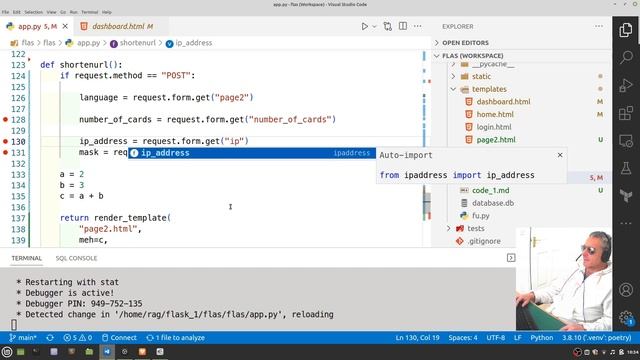640x360 pixels.
Task: Open the Edit menu
Action: 16,12
